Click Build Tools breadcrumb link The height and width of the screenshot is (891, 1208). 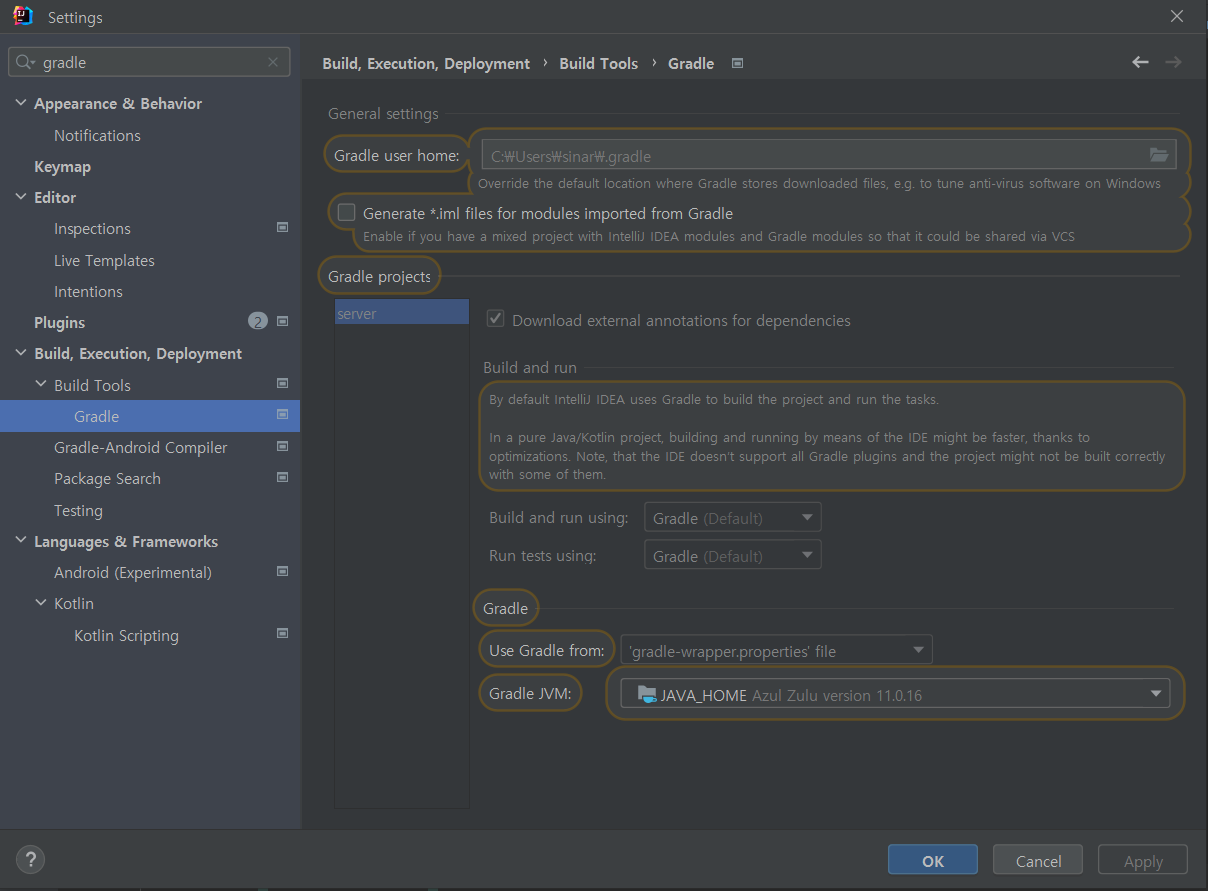click(598, 63)
